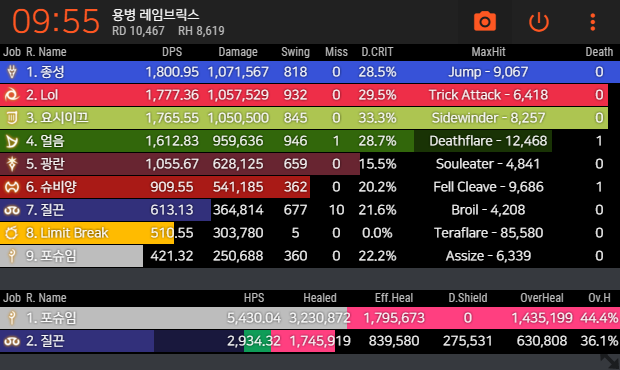Click the camera screenshot icon
The height and width of the screenshot is (370, 620).
[x=485, y=22]
